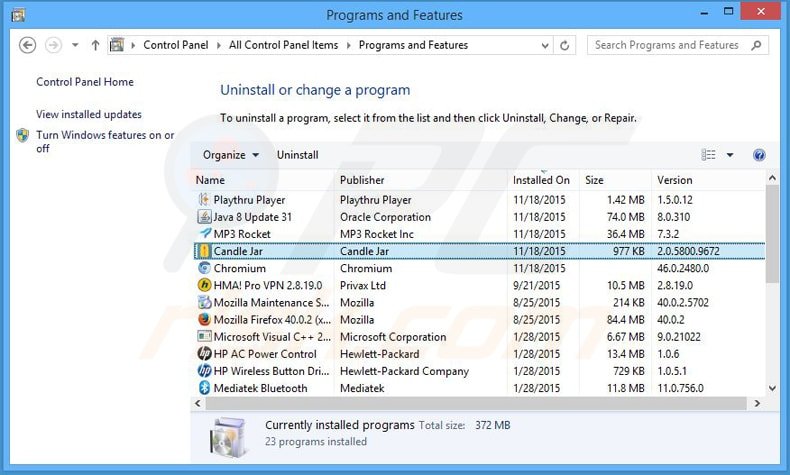Viewport: 790px width, 475px height.
Task: Click the horizontal scrollbar thumb
Action: pos(476,403)
